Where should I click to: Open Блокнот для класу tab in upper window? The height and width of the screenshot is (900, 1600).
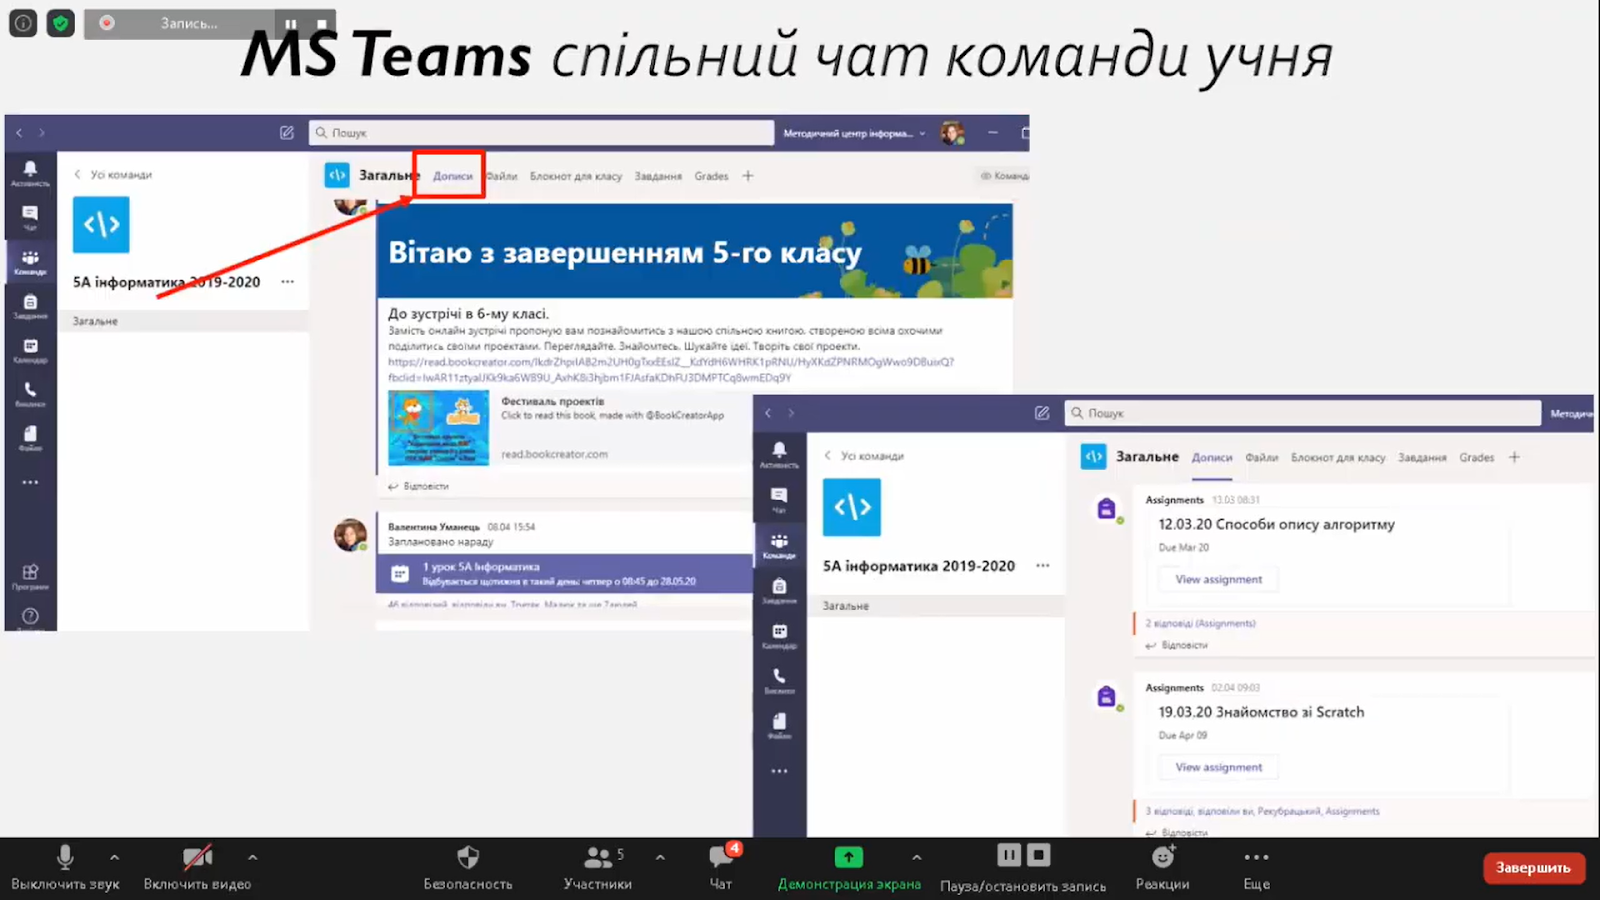(x=576, y=176)
